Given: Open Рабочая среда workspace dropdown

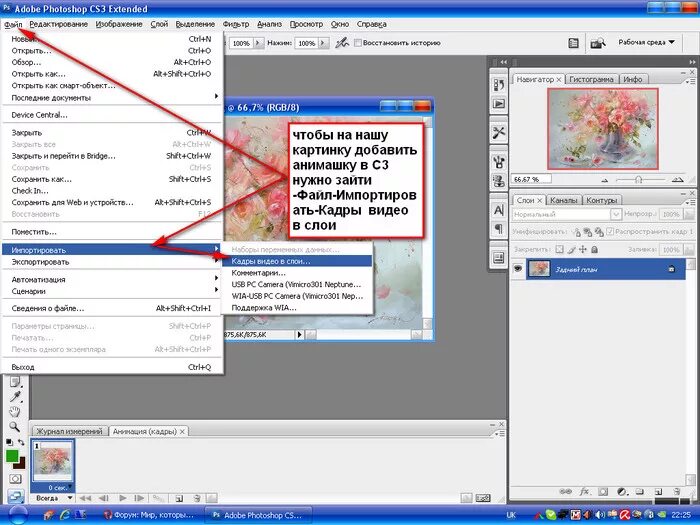Looking at the screenshot, I should pyautogui.click(x=646, y=42).
